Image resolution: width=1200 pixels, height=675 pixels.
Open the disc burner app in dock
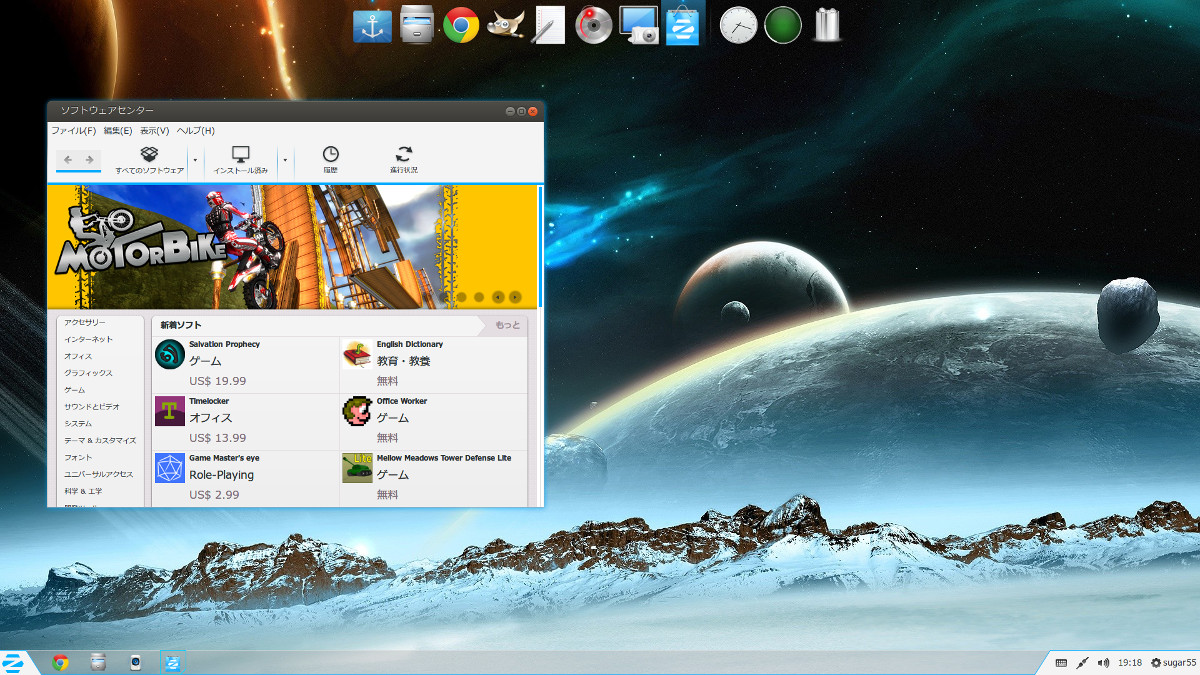594,24
